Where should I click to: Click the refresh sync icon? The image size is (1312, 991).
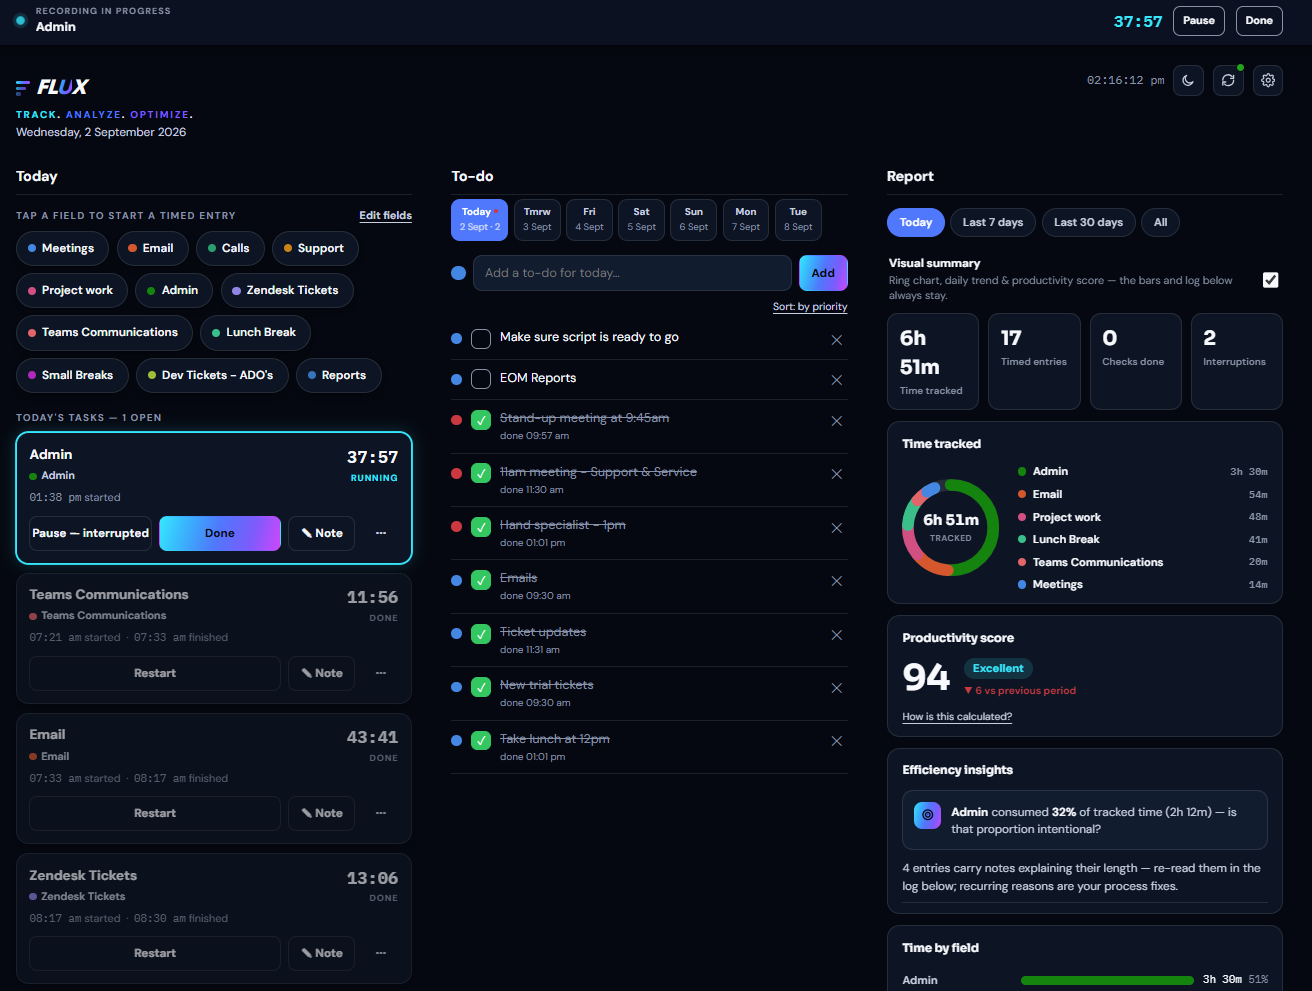click(x=1228, y=81)
